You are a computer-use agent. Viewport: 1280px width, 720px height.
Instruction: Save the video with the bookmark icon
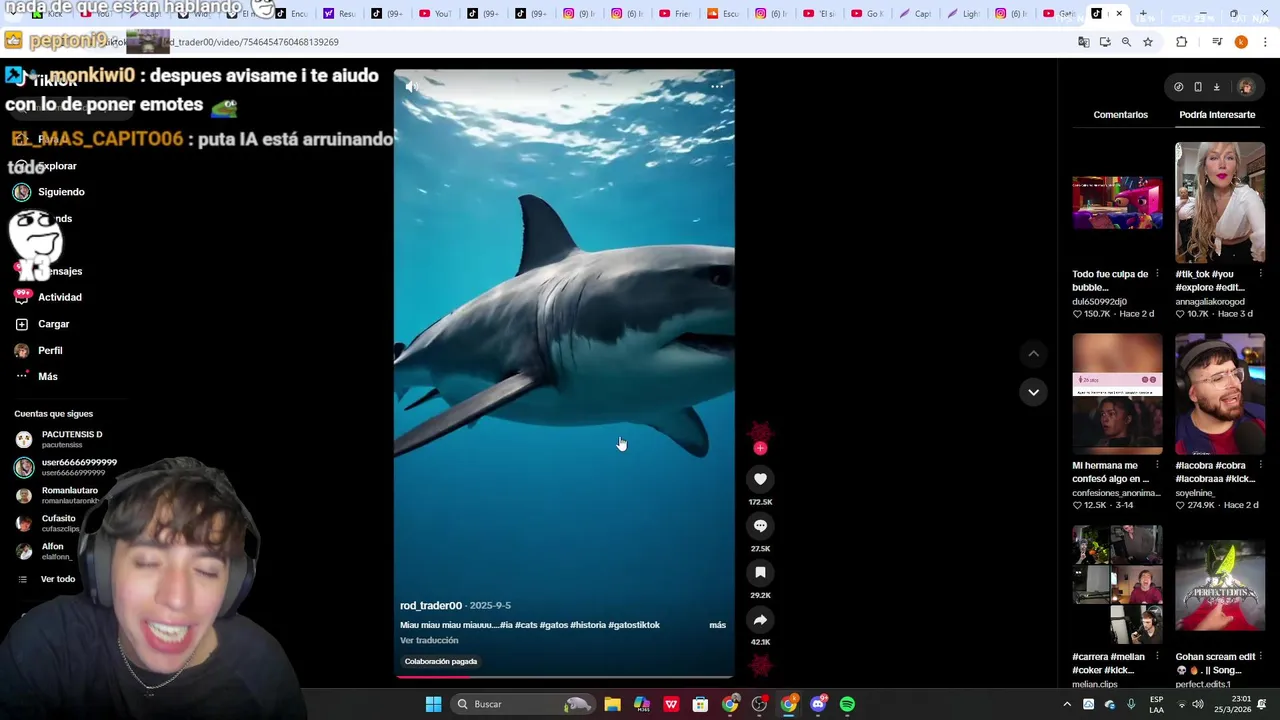click(x=760, y=573)
